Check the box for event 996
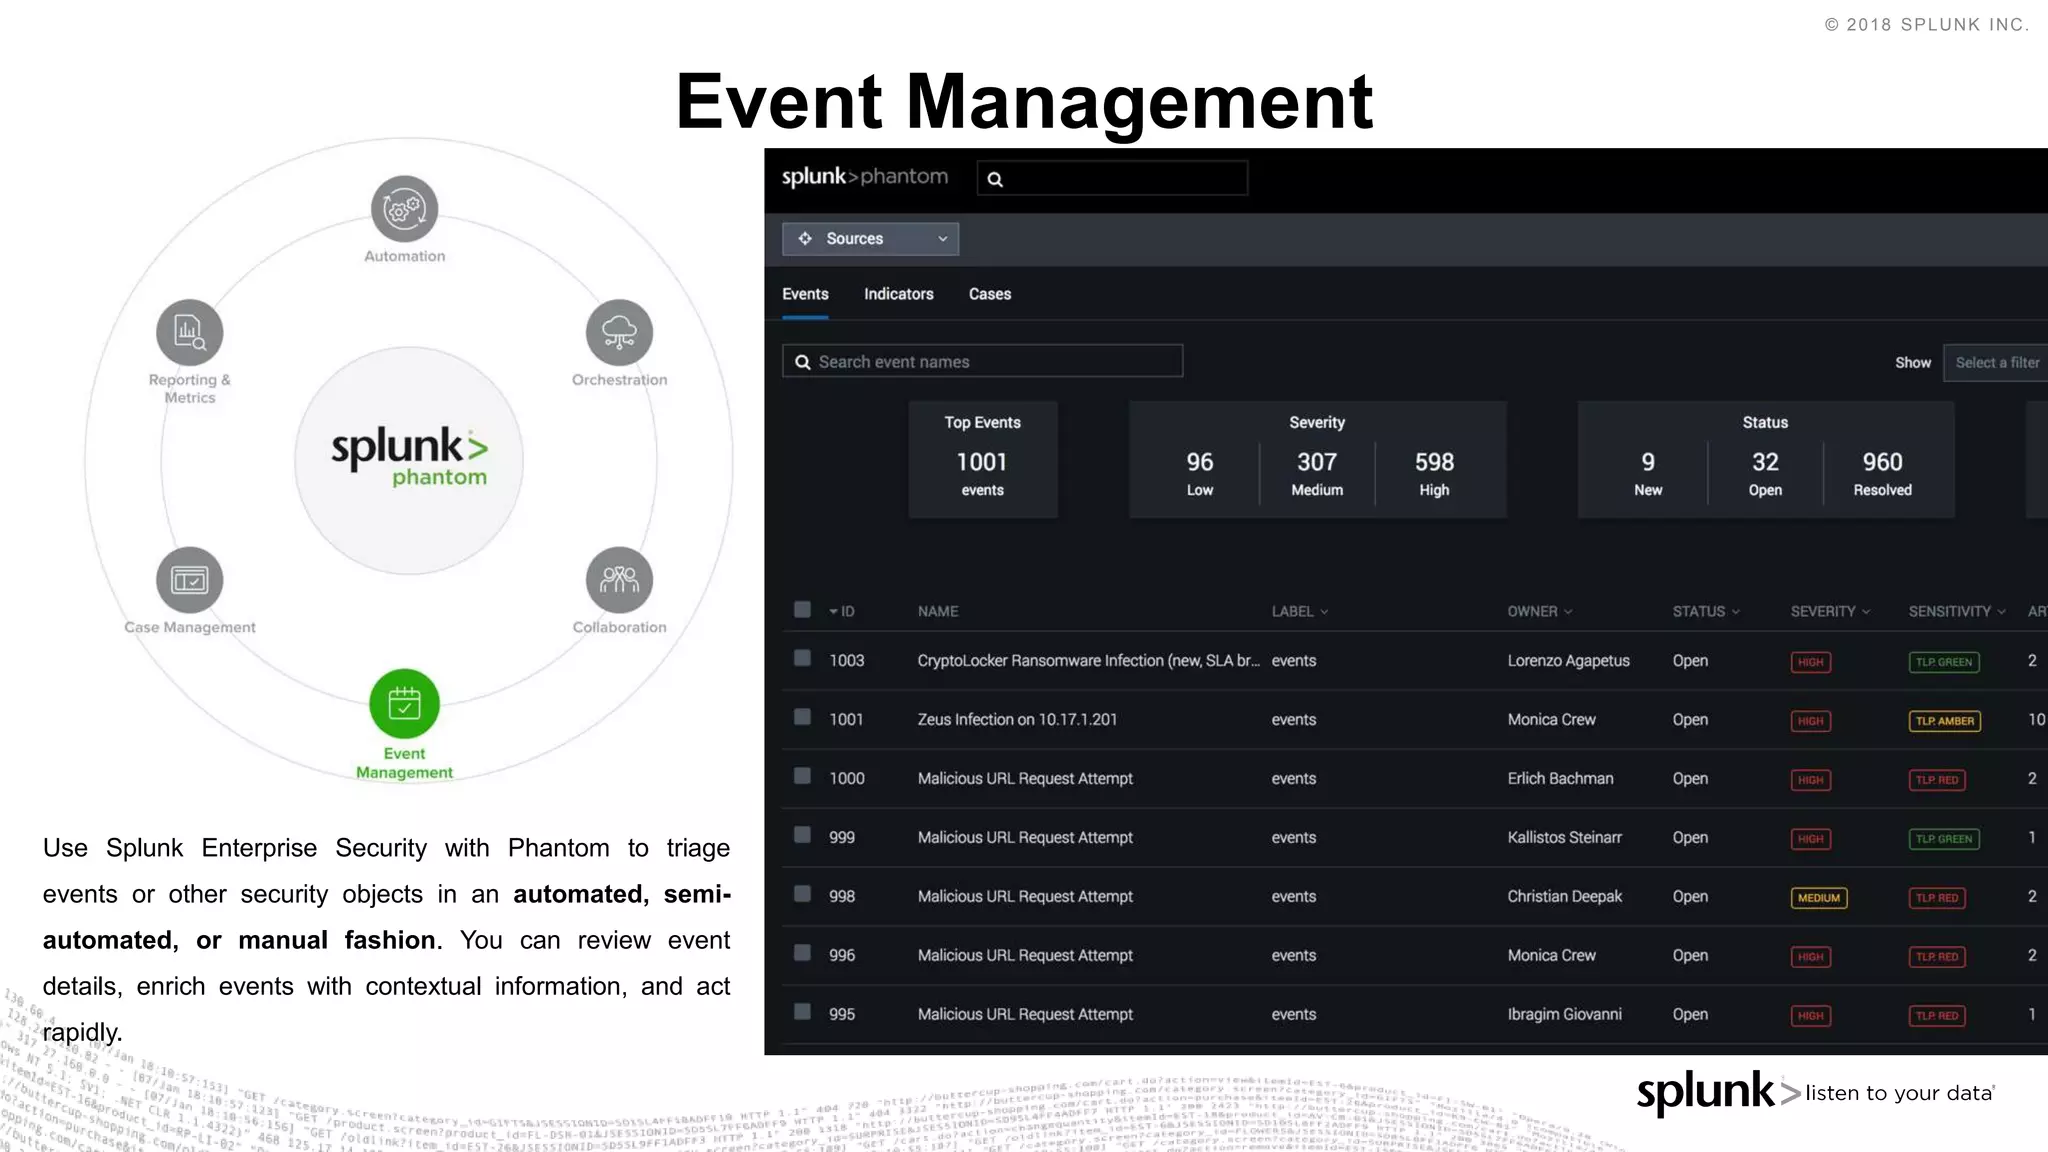 [802, 953]
